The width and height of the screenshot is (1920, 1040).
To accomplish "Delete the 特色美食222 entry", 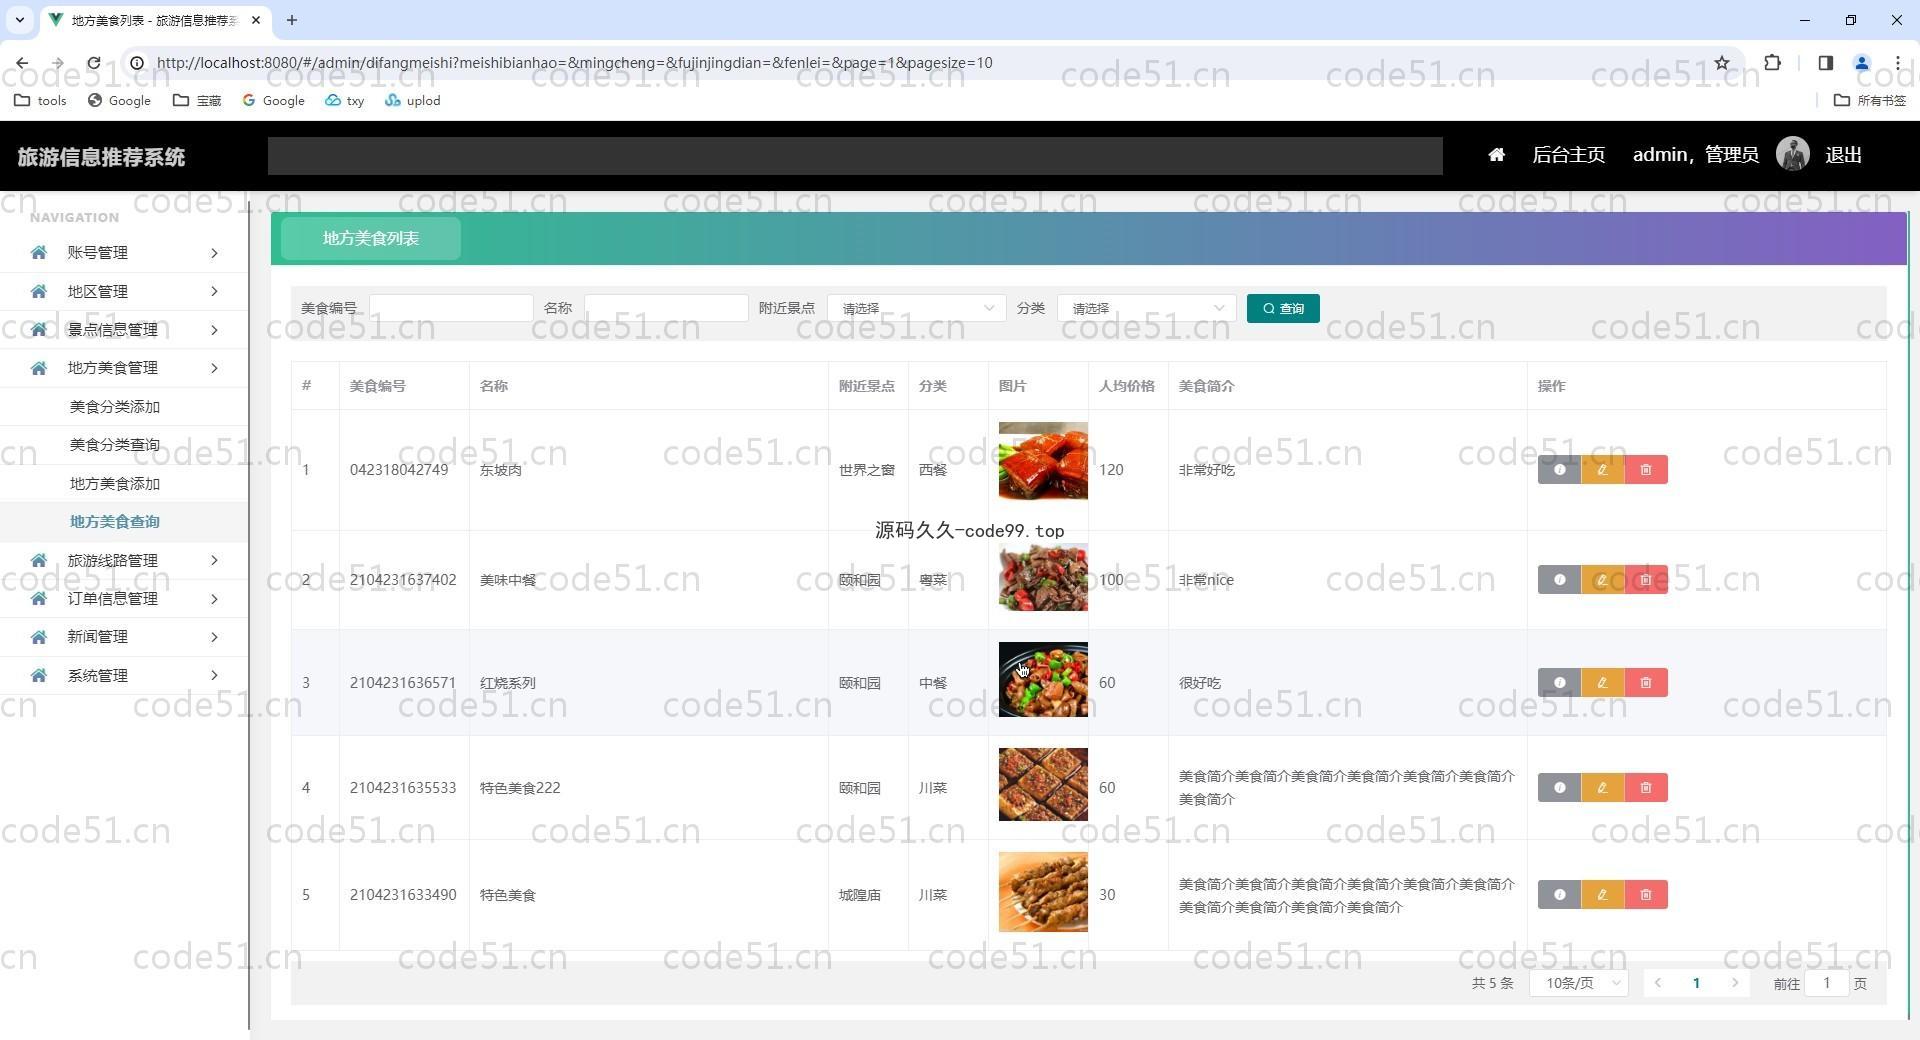I will pyautogui.click(x=1646, y=788).
